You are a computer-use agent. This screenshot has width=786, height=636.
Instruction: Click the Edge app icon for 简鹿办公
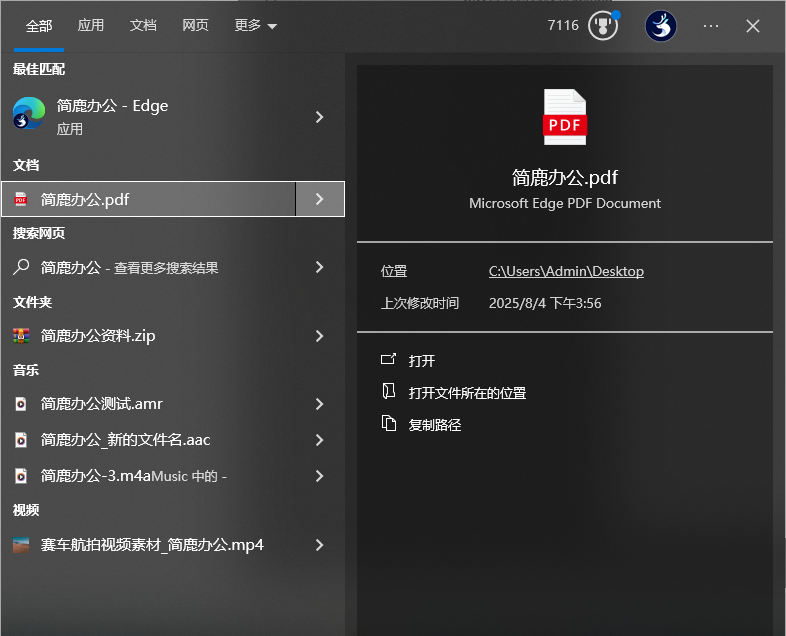point(29,113)
